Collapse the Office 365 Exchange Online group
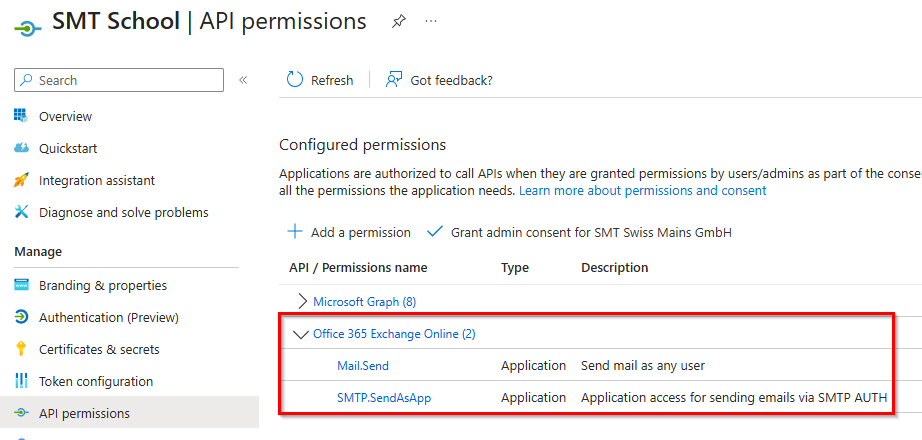The image size is (922, 440). click(302, 334)
